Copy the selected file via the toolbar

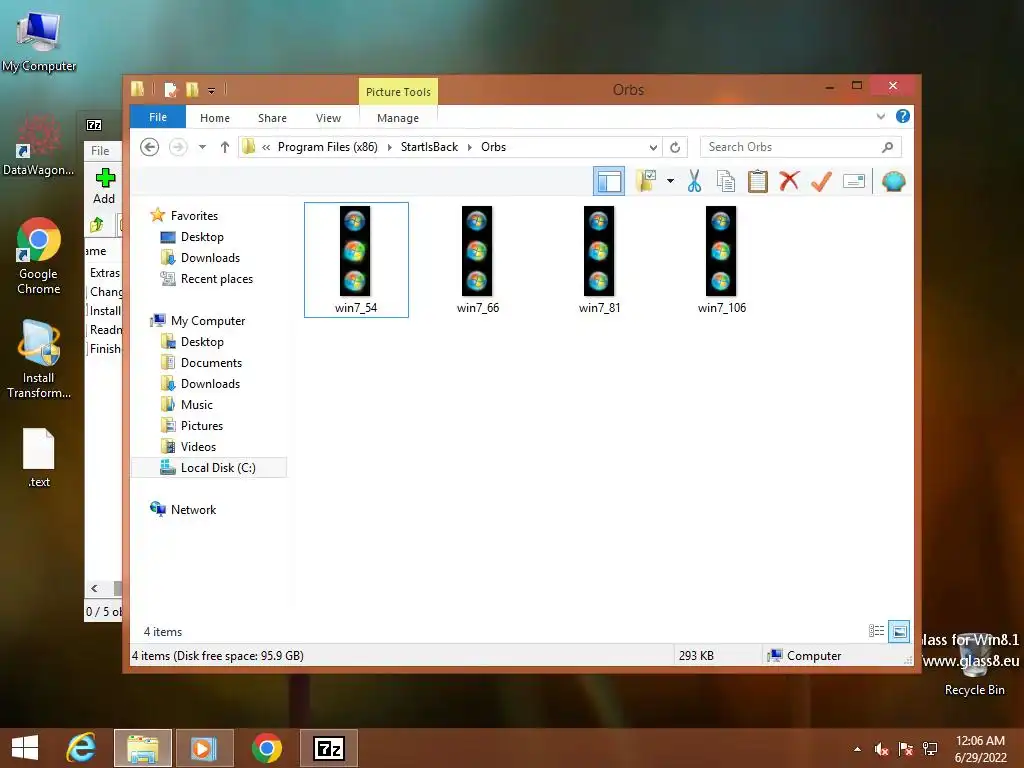click(726, 181)
